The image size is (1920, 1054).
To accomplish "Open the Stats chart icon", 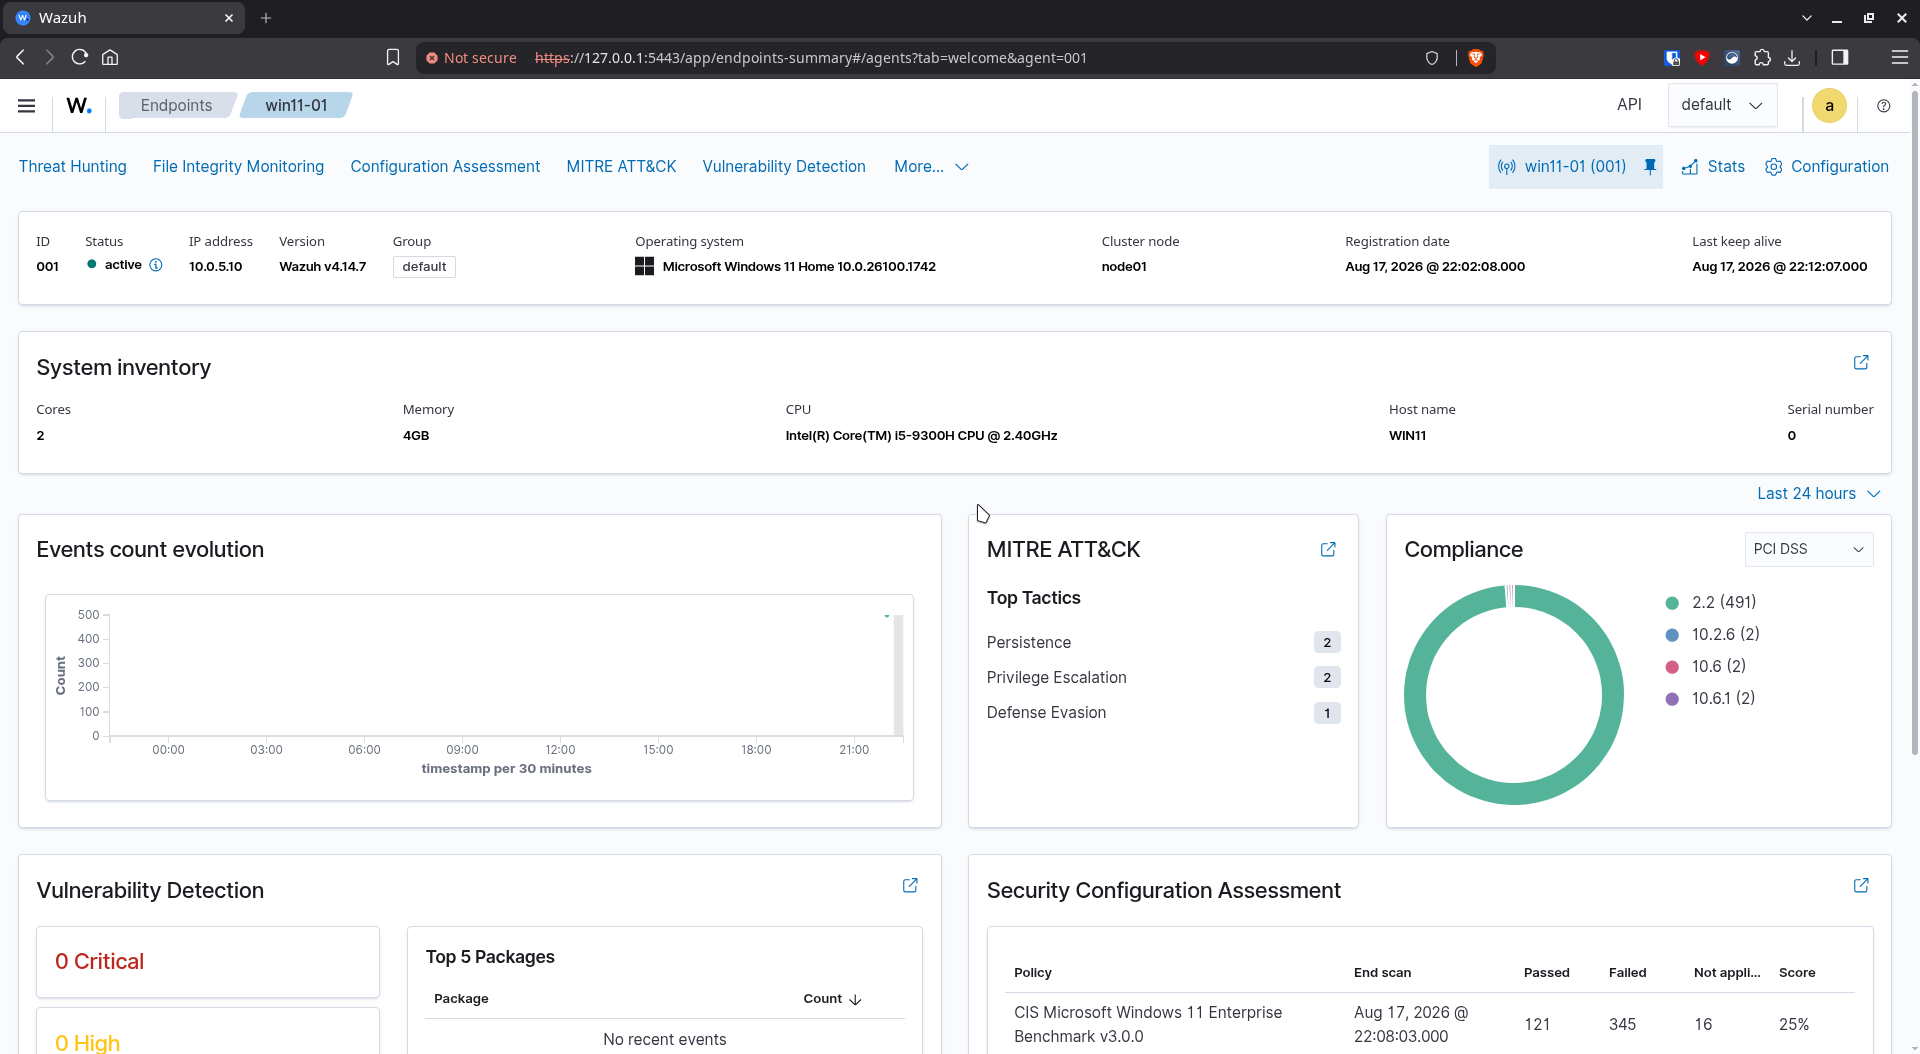I will click(x=1690, y=167).
